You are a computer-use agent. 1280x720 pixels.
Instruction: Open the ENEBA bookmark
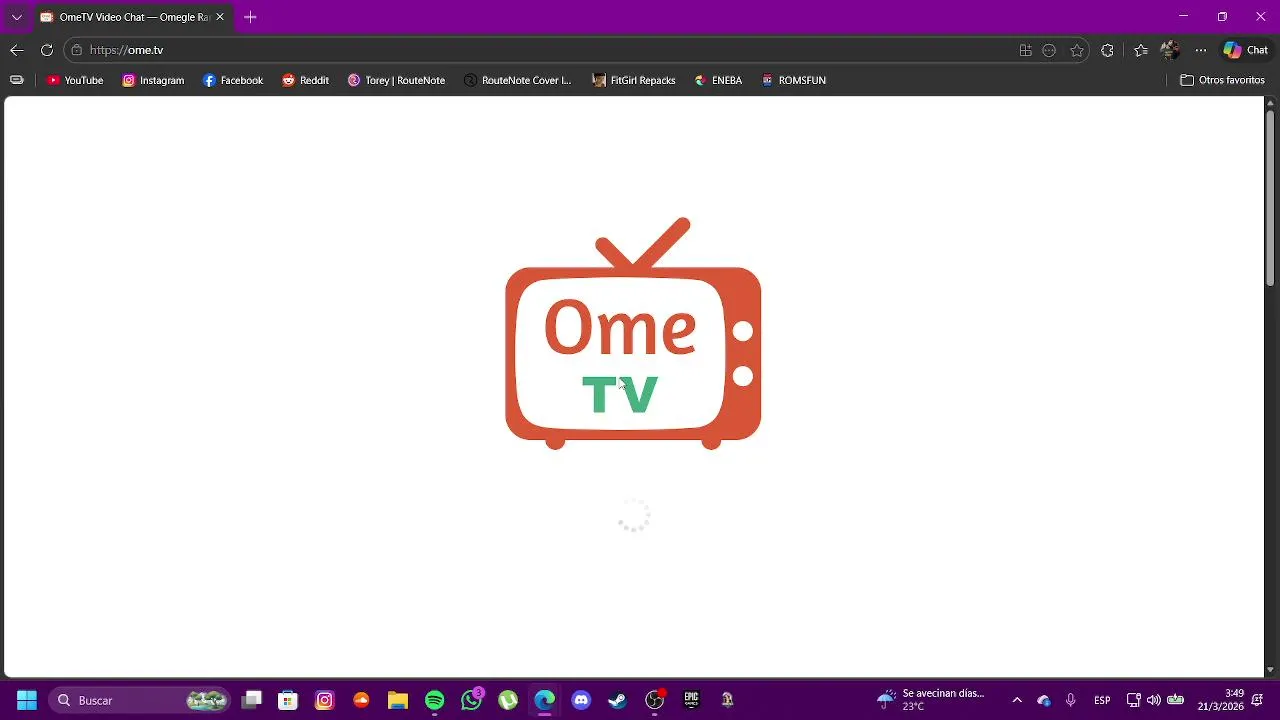(x=718, y=80)
